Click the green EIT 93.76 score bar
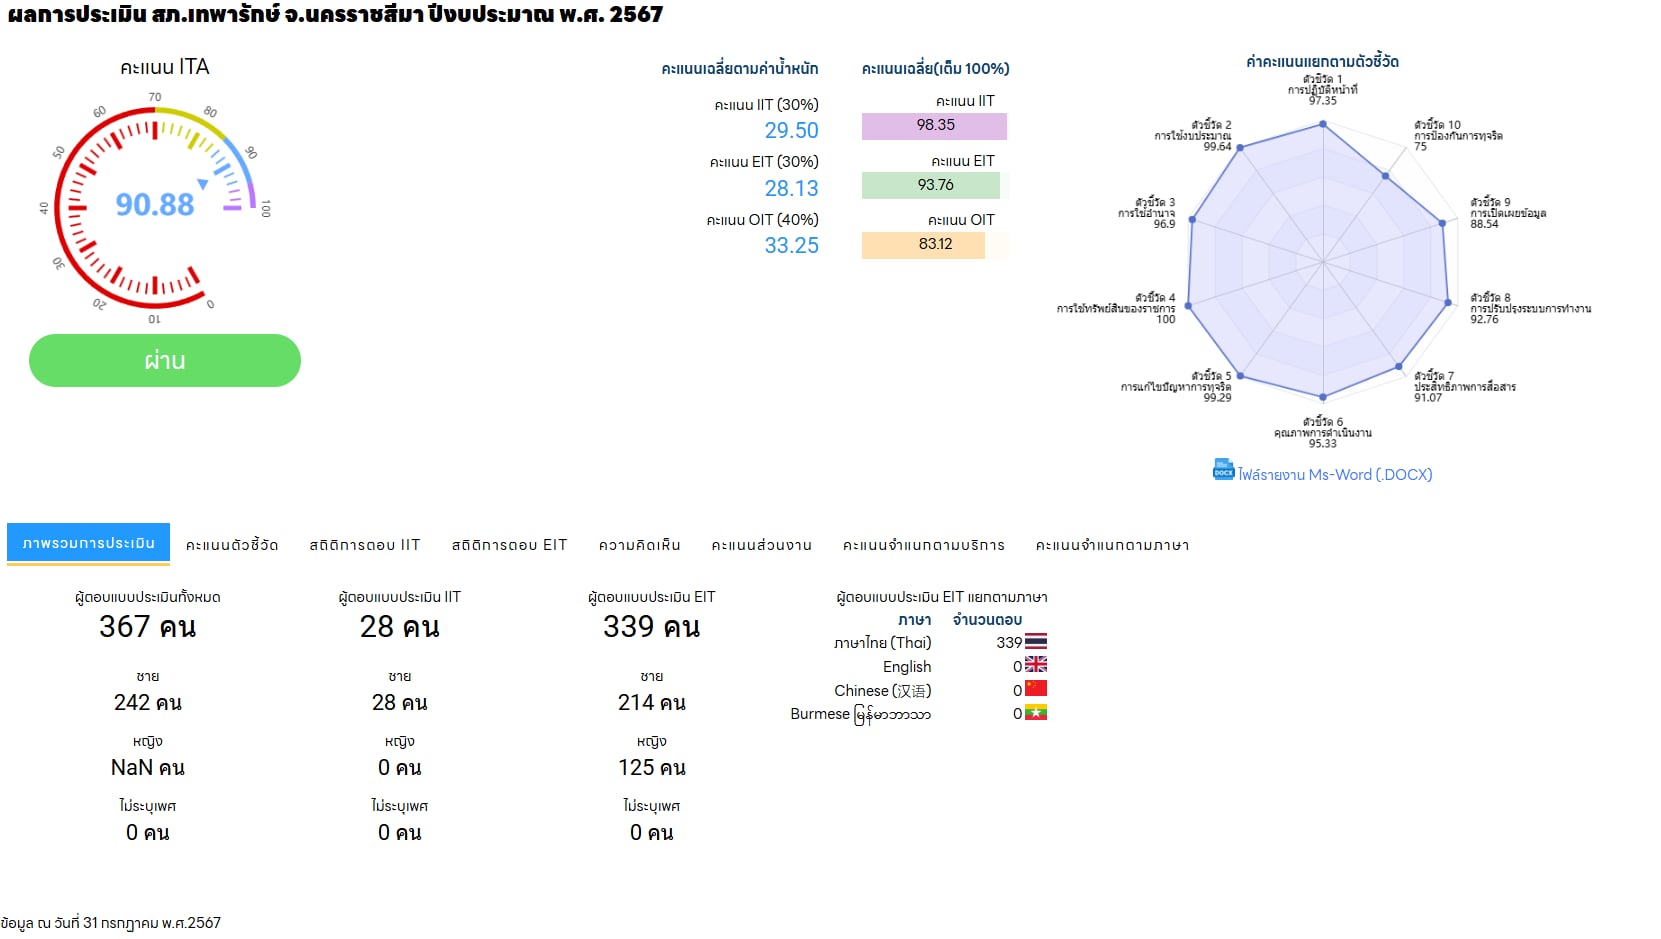This screenshot has height=939, width=1661. [931, 185]
